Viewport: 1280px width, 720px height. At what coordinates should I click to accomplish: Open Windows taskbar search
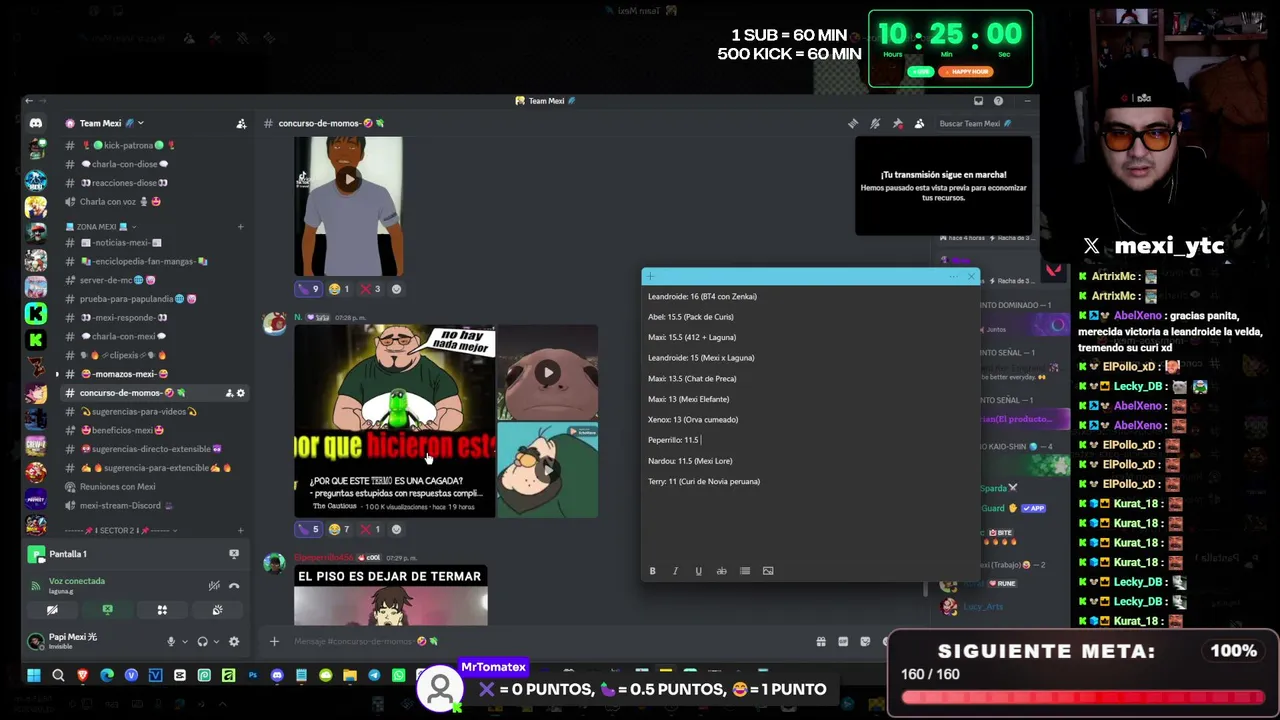(58, 676)
